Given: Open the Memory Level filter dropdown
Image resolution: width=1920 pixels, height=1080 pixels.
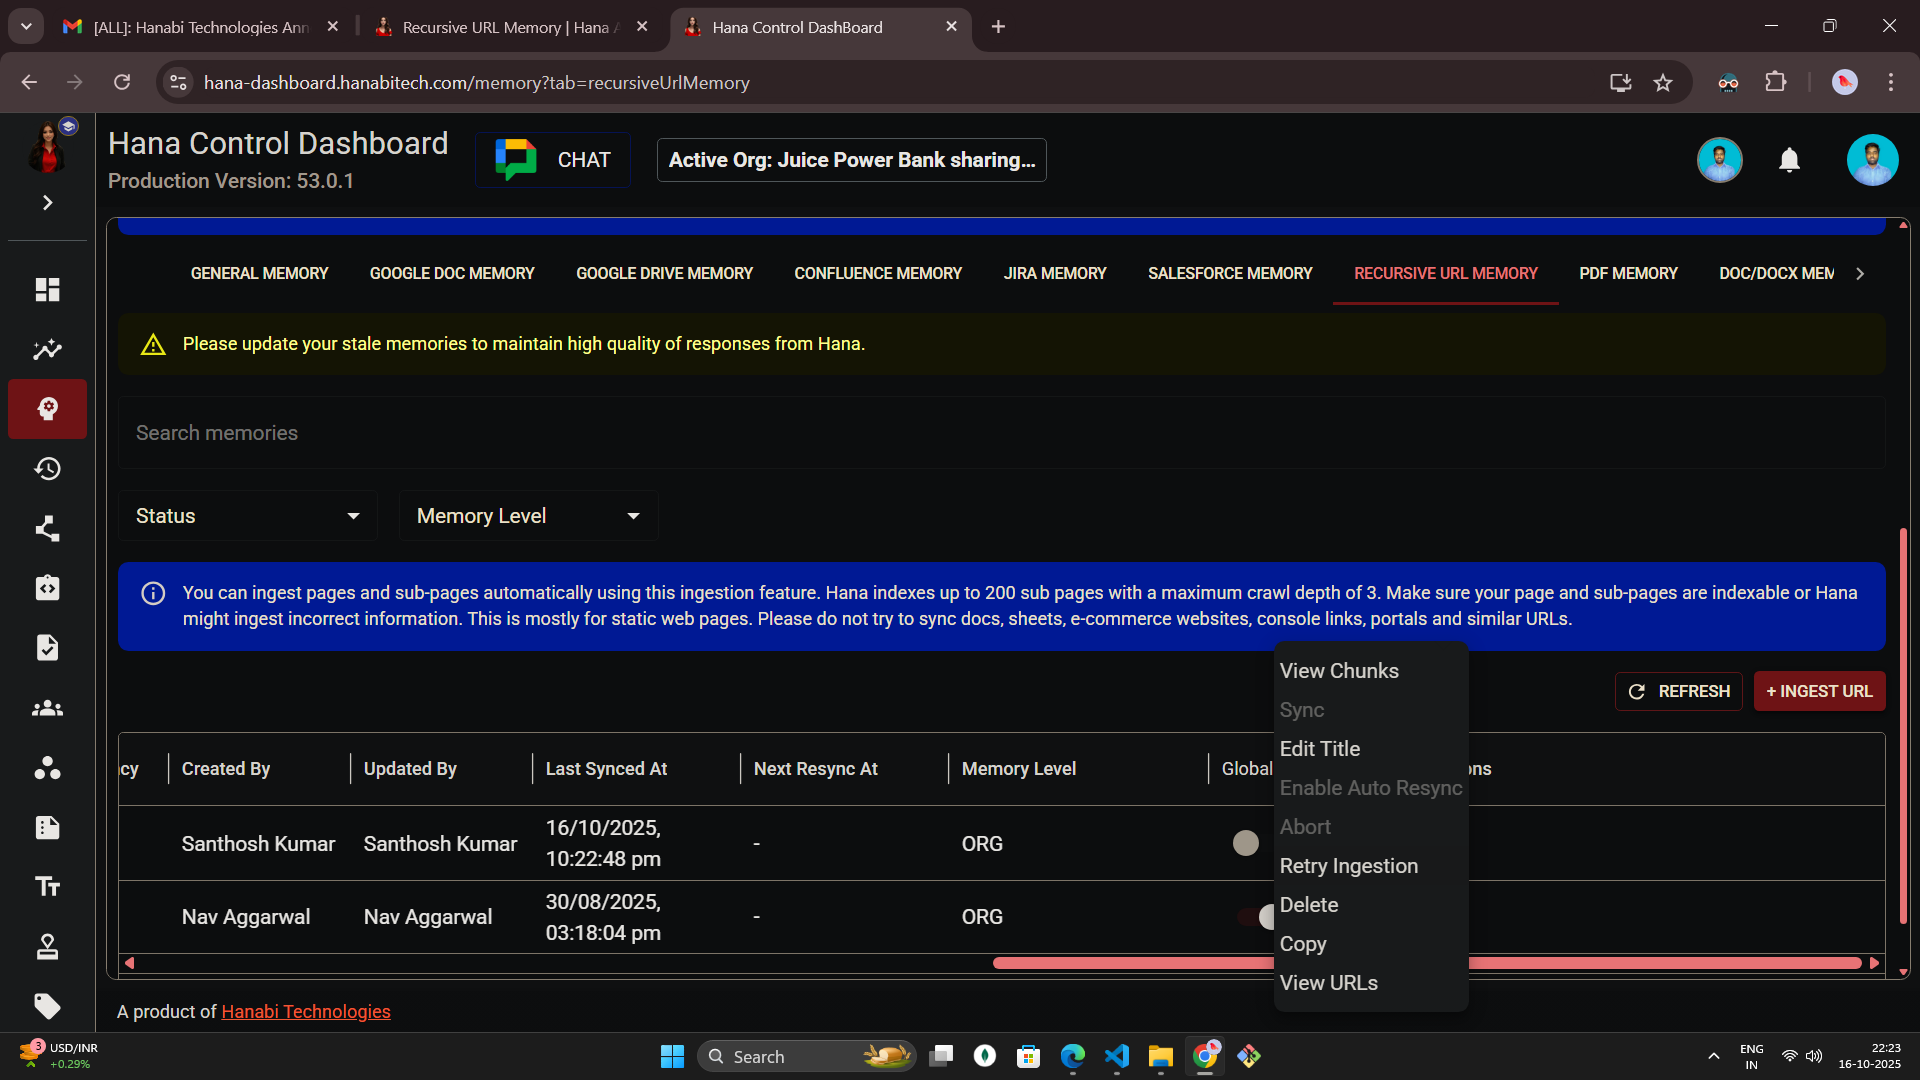Looking at the screenshot, I should (527, 516).
